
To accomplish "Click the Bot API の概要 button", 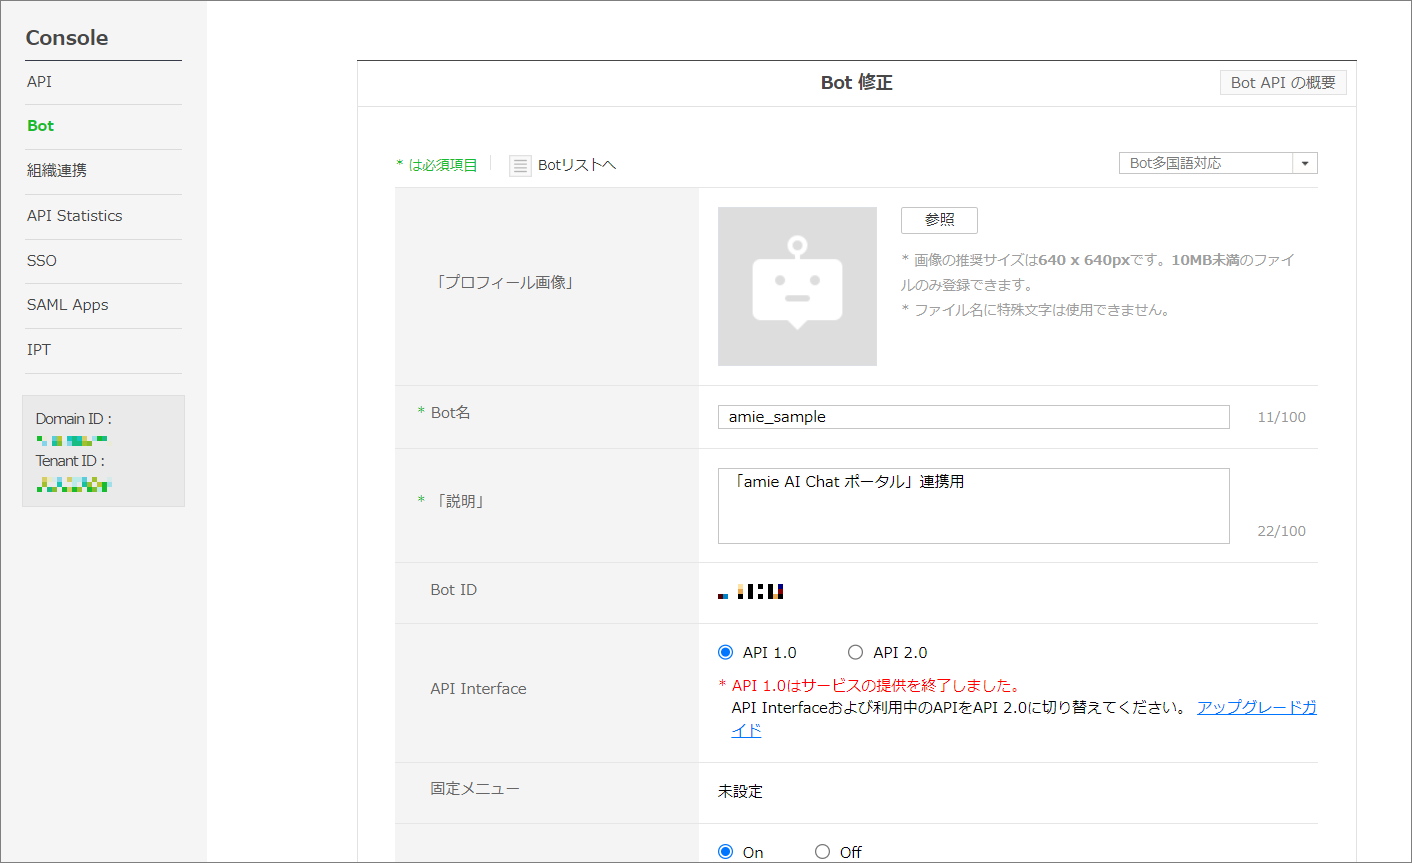I will pos(1283,82).
